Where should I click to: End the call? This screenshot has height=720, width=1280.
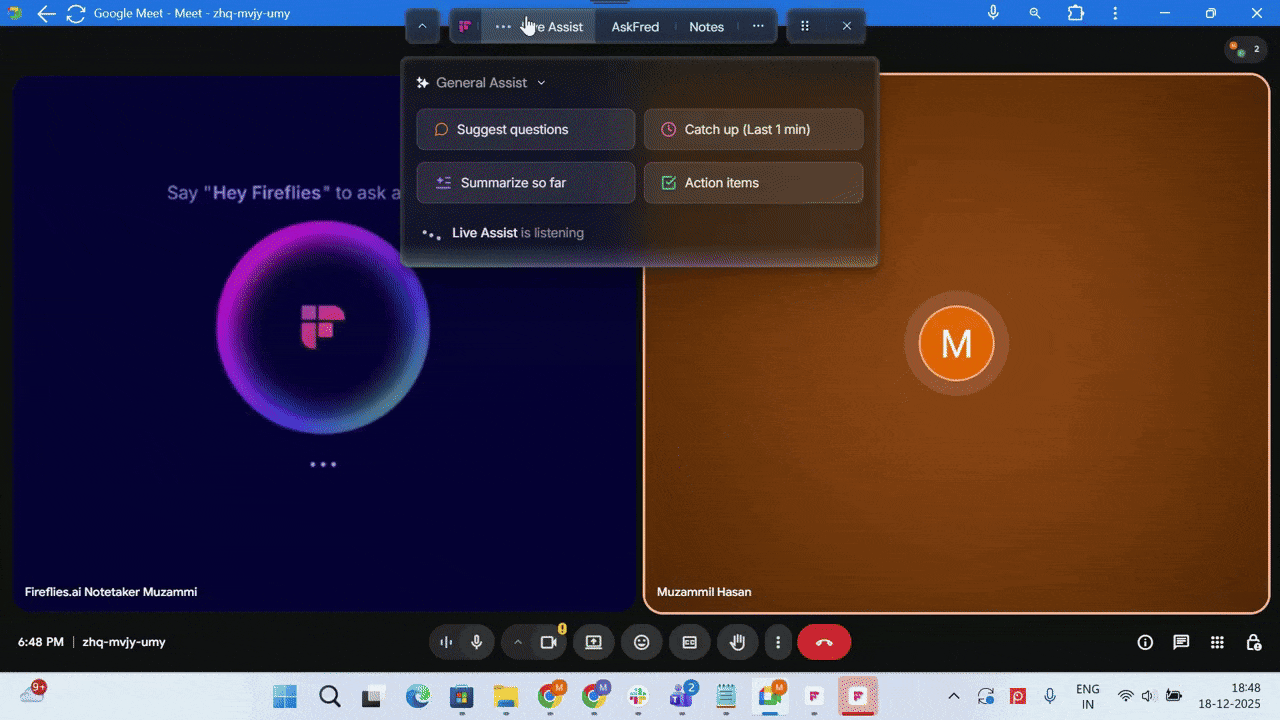point(824,642)
